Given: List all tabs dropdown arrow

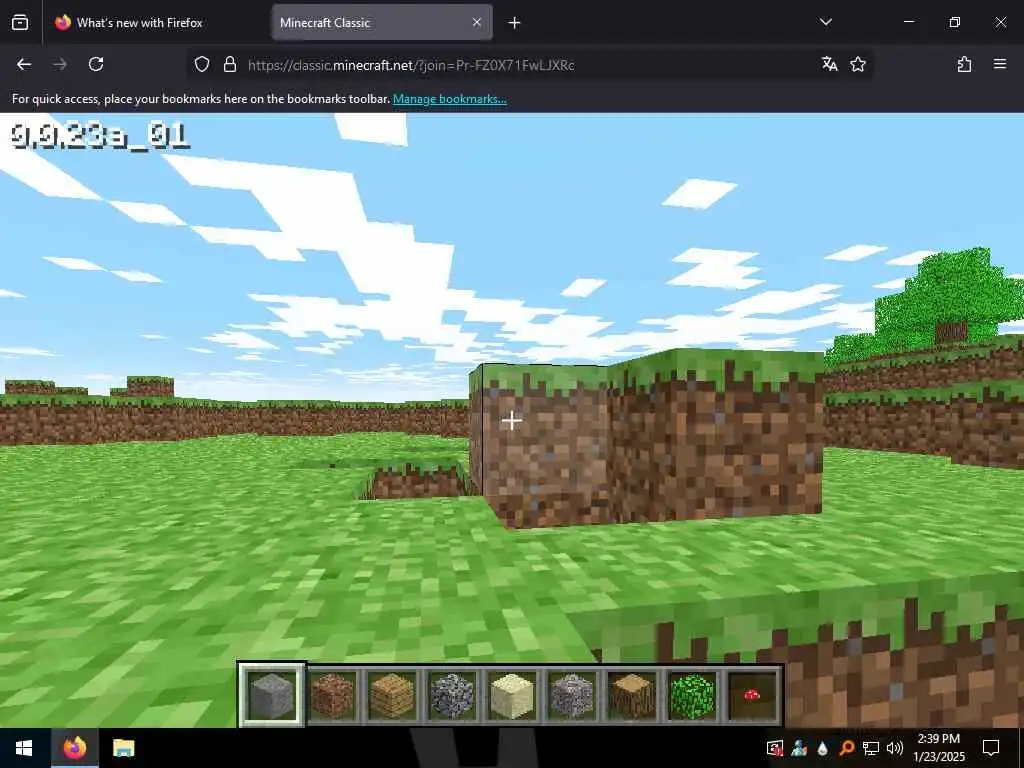Looking at the screenshot, I should [x=826, y=22].
